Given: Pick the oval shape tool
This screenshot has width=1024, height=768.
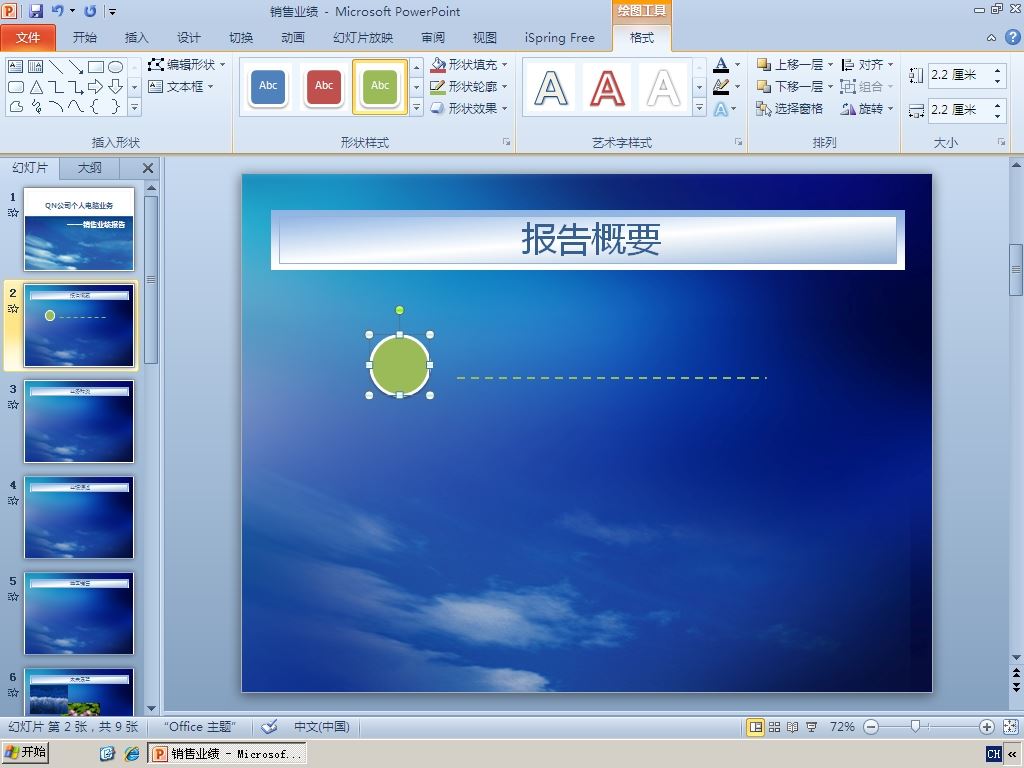Looking at the screenshot, I should (x=116, y=67).
